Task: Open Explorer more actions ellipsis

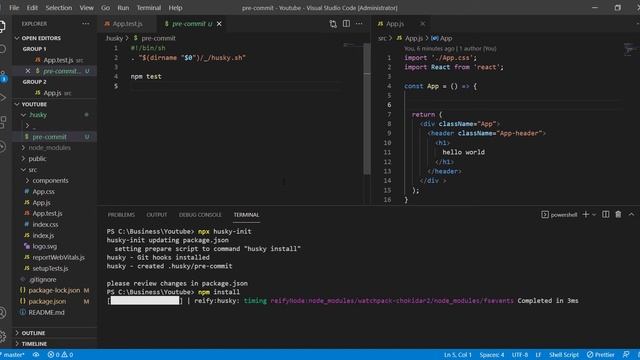Action: point(86,24)
